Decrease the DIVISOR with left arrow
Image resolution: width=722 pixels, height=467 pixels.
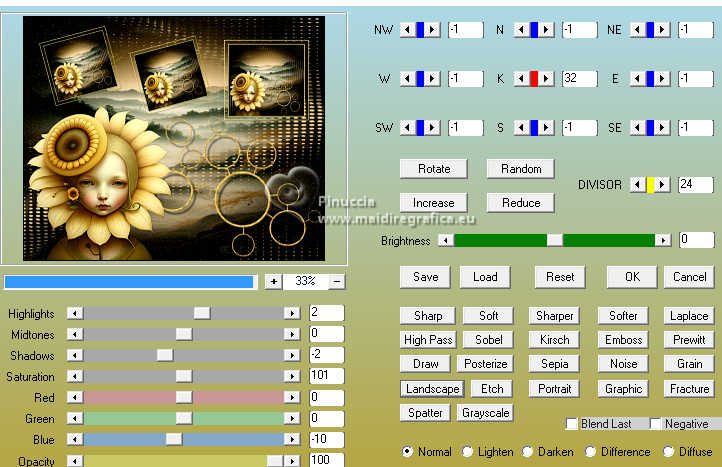coord(637,185)
